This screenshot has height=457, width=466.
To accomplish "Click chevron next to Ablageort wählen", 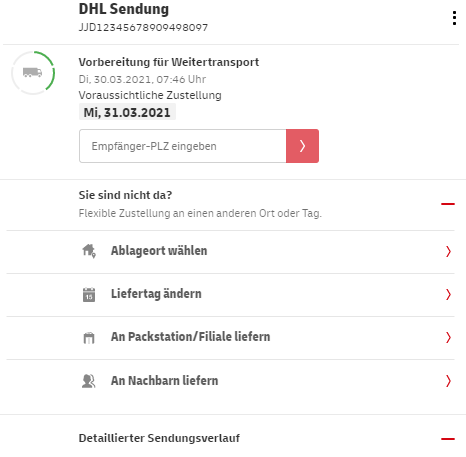I will pyautogui.click(x=448, y=251).
